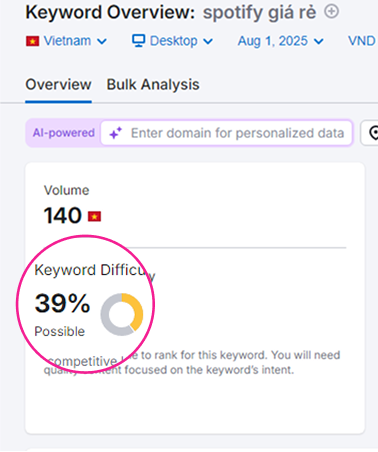Click the AI-powered label badge
Screen dimensions: 378x452
(63, 133)
